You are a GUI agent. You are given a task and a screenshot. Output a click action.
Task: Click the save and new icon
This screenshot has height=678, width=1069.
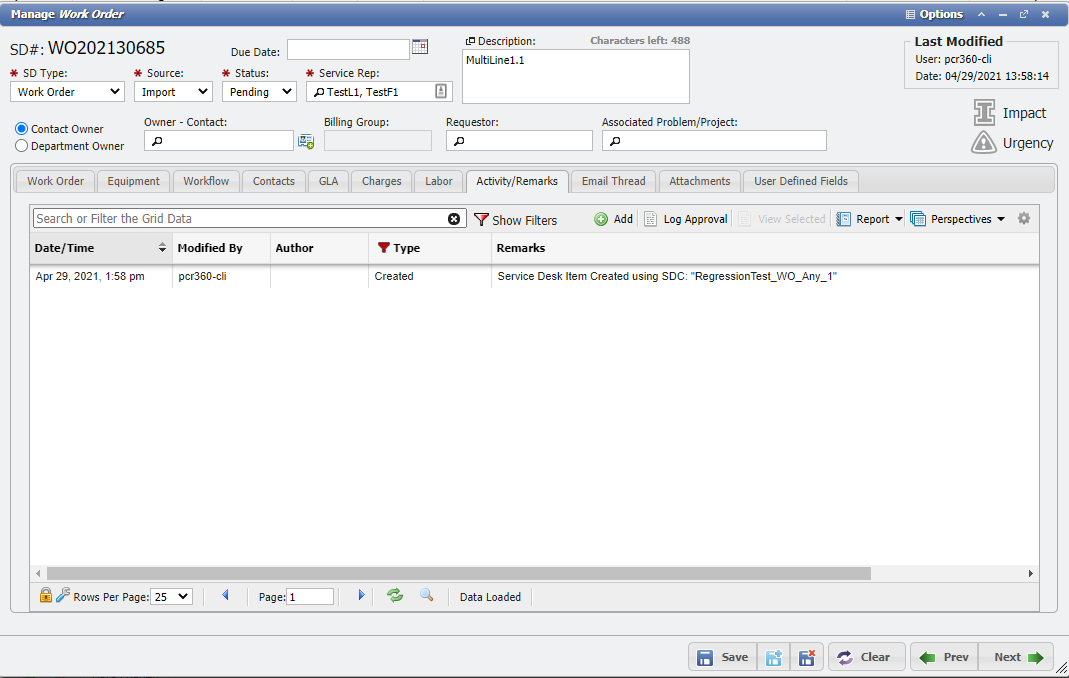773,657
